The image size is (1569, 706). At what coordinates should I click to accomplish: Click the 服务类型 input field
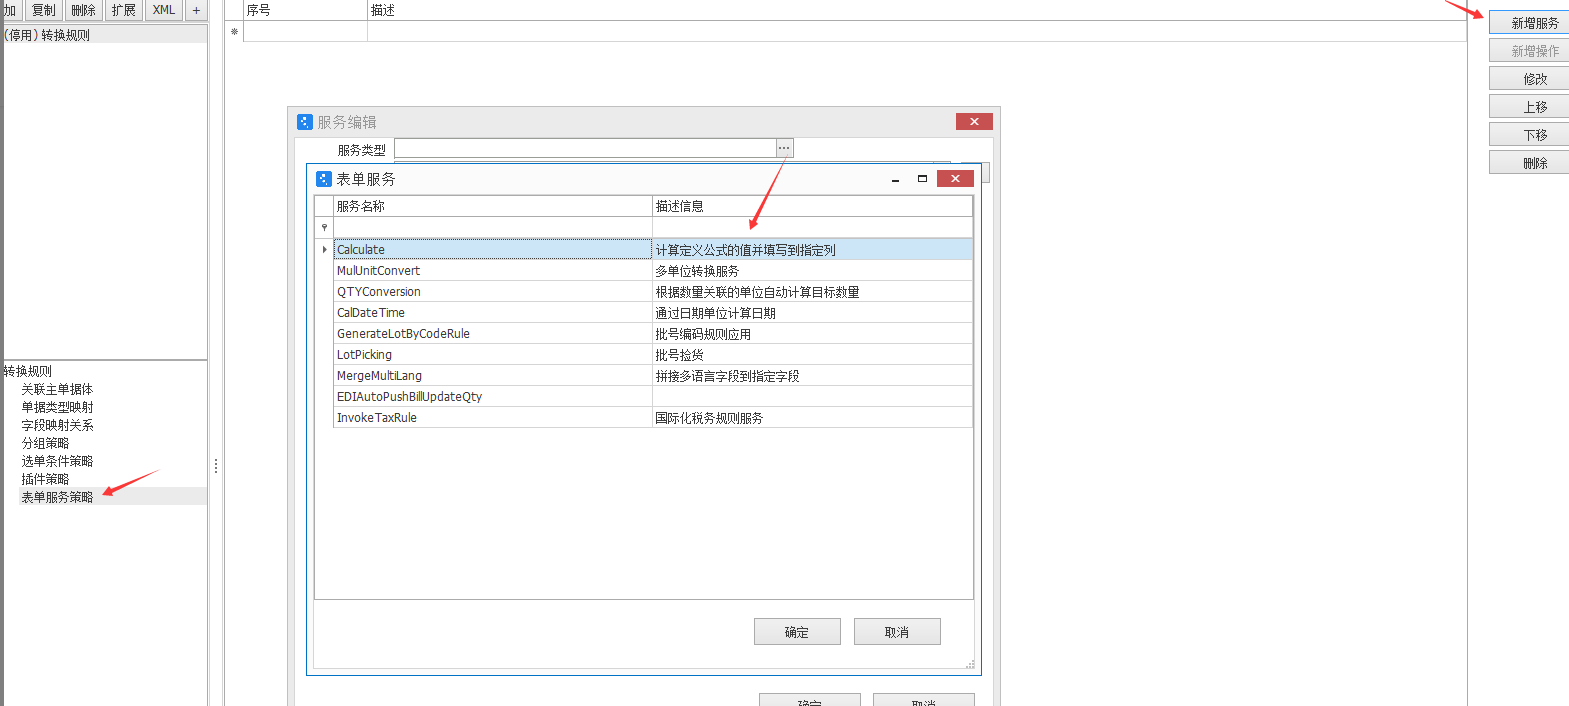click(585, 149)
